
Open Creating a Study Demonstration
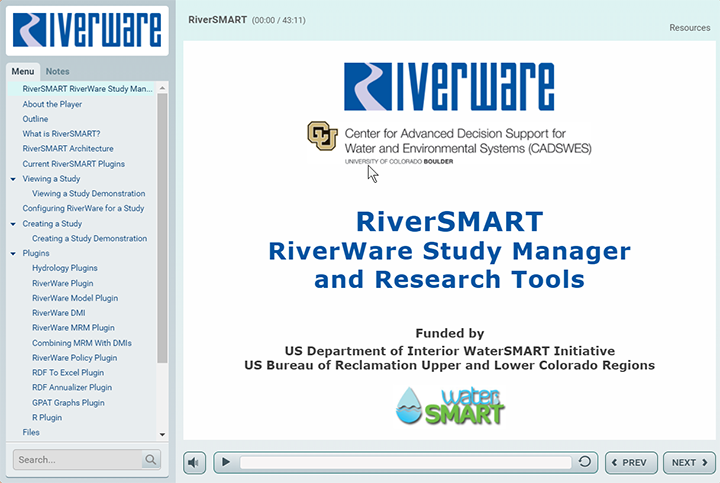(90, 239)
